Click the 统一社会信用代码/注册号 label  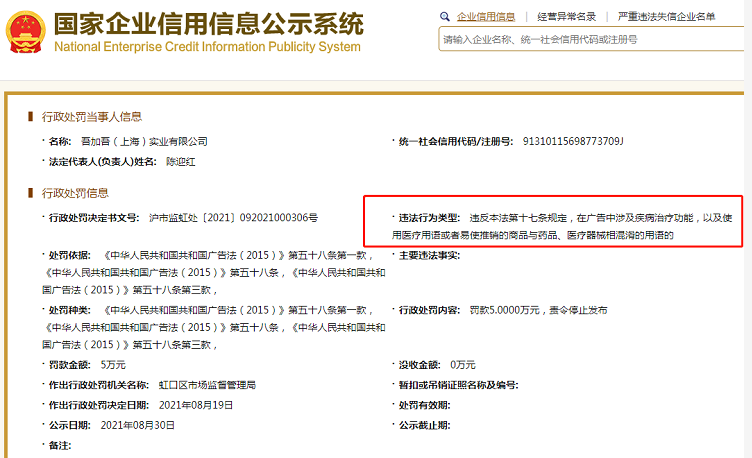coord(456,141)
